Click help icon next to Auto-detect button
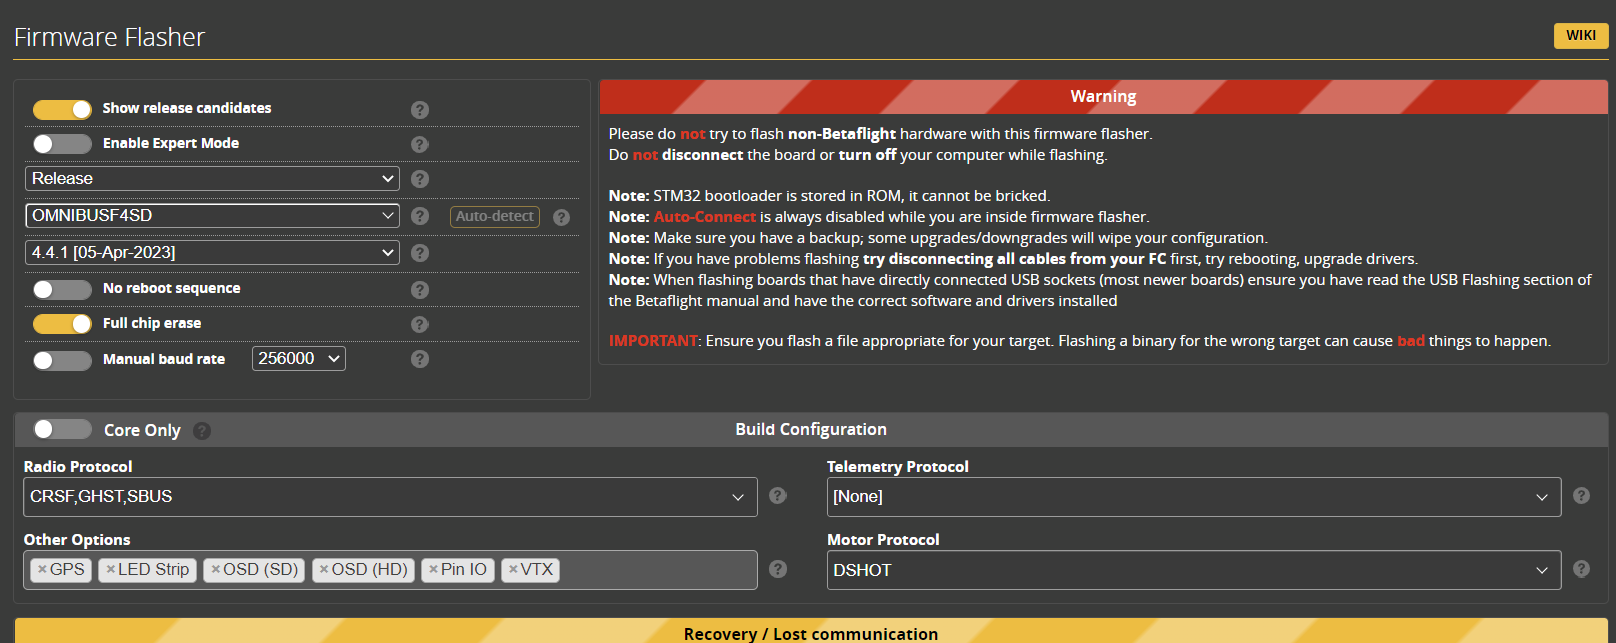The width and height of the screenshot is (1616, 643). 562,217
